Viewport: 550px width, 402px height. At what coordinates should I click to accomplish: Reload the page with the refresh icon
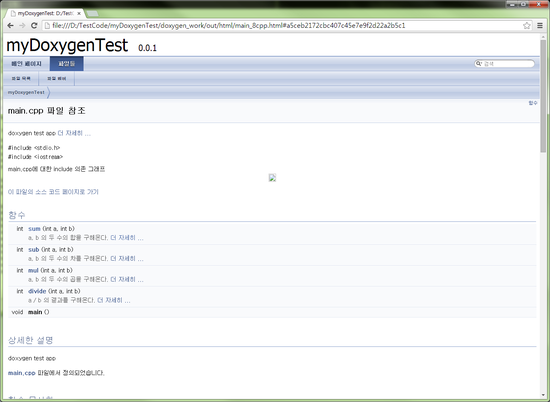point(34,26)
